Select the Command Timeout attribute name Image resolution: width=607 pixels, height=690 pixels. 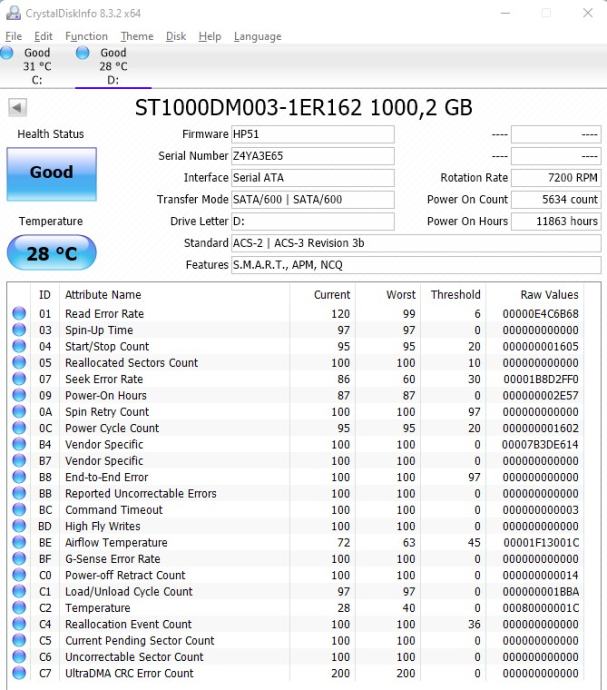114,510
